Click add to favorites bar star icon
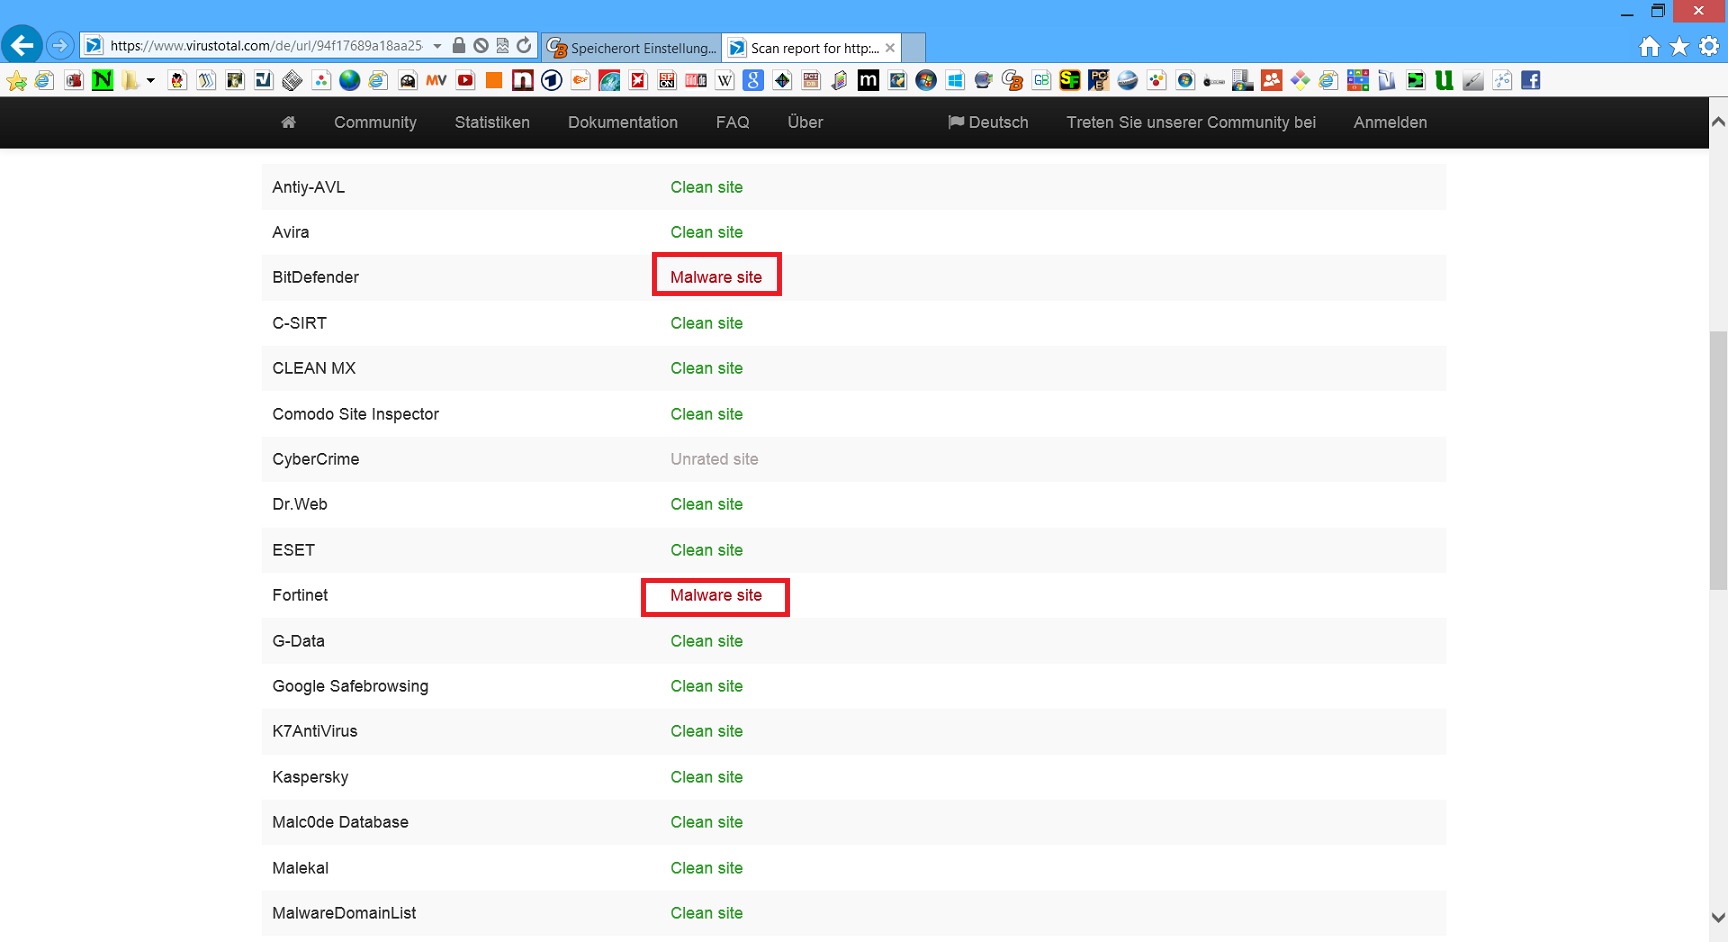Image resolution: width=1728 pixels, height=942 pixels. pos(16,81)
